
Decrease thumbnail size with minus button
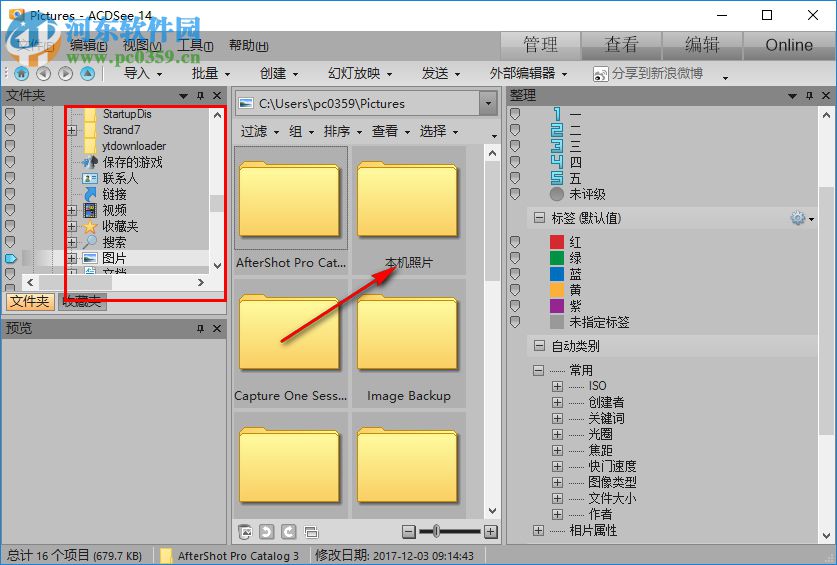(408, 531)
